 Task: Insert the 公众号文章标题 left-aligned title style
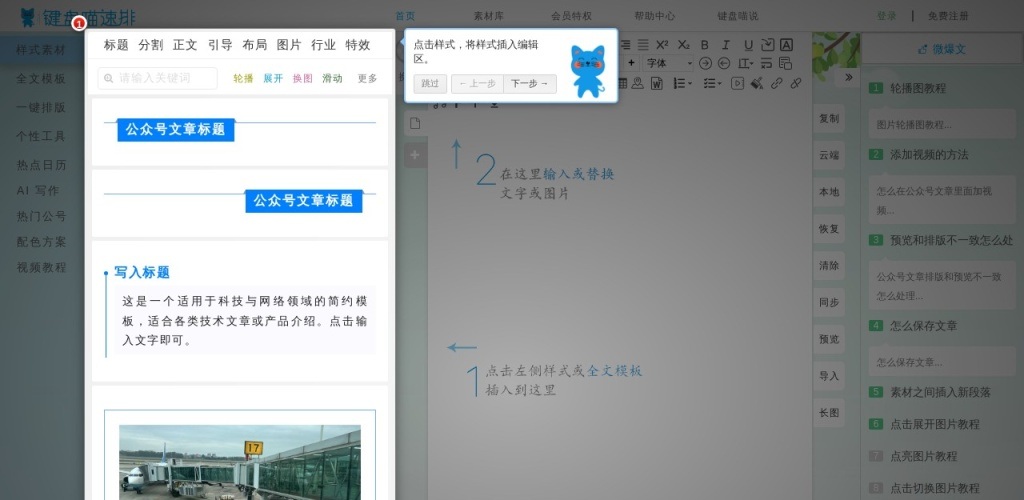point(176,129)
